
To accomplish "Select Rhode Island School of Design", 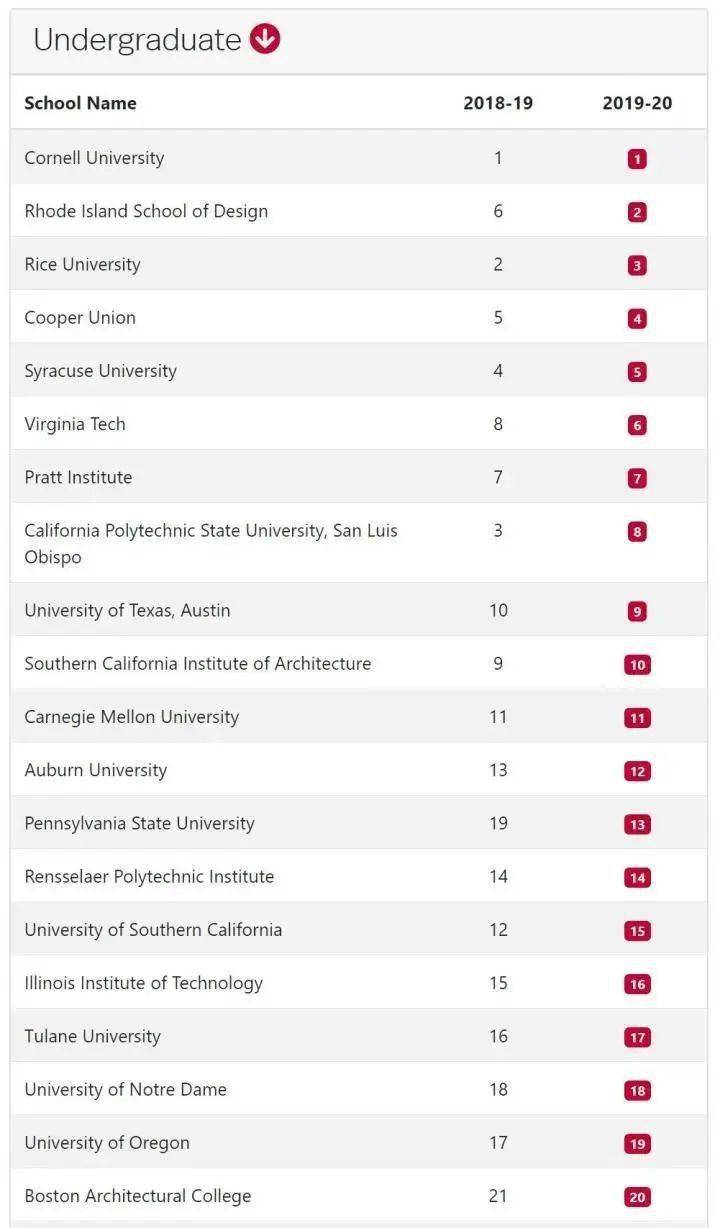I will pyautogui.click(x=146, y=211).
